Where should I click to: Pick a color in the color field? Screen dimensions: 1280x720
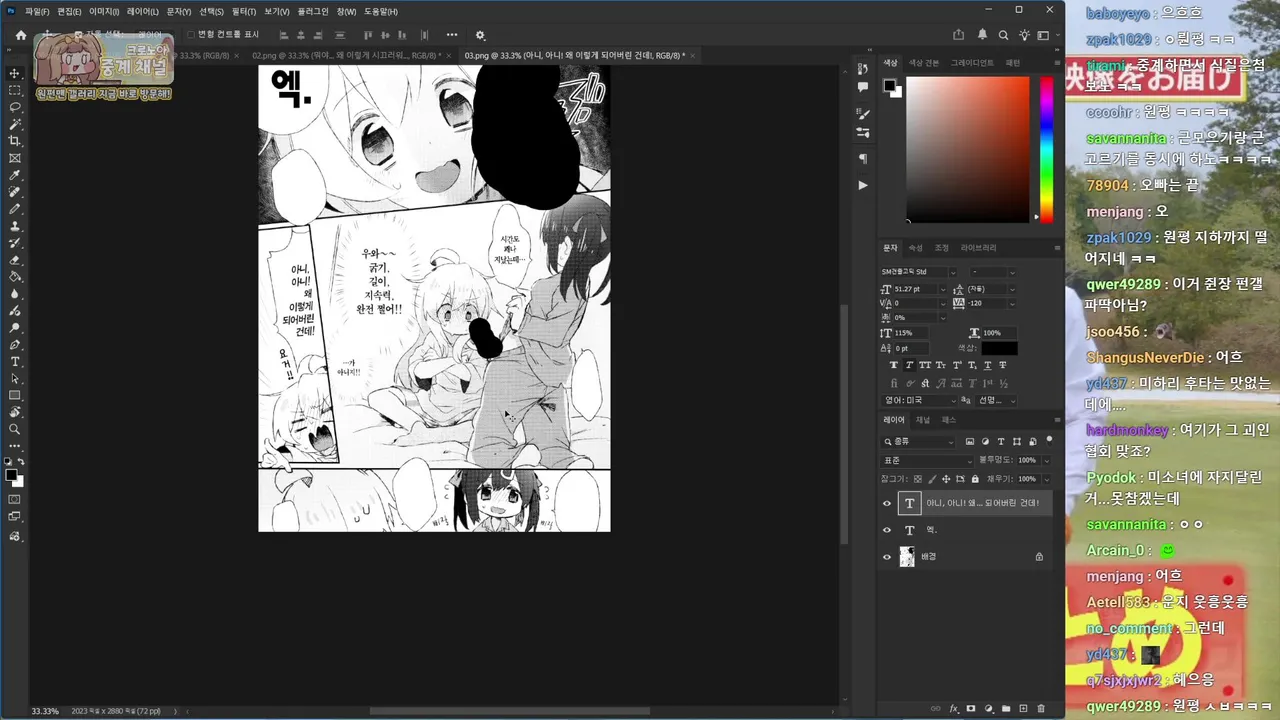(x=968, y=149)
